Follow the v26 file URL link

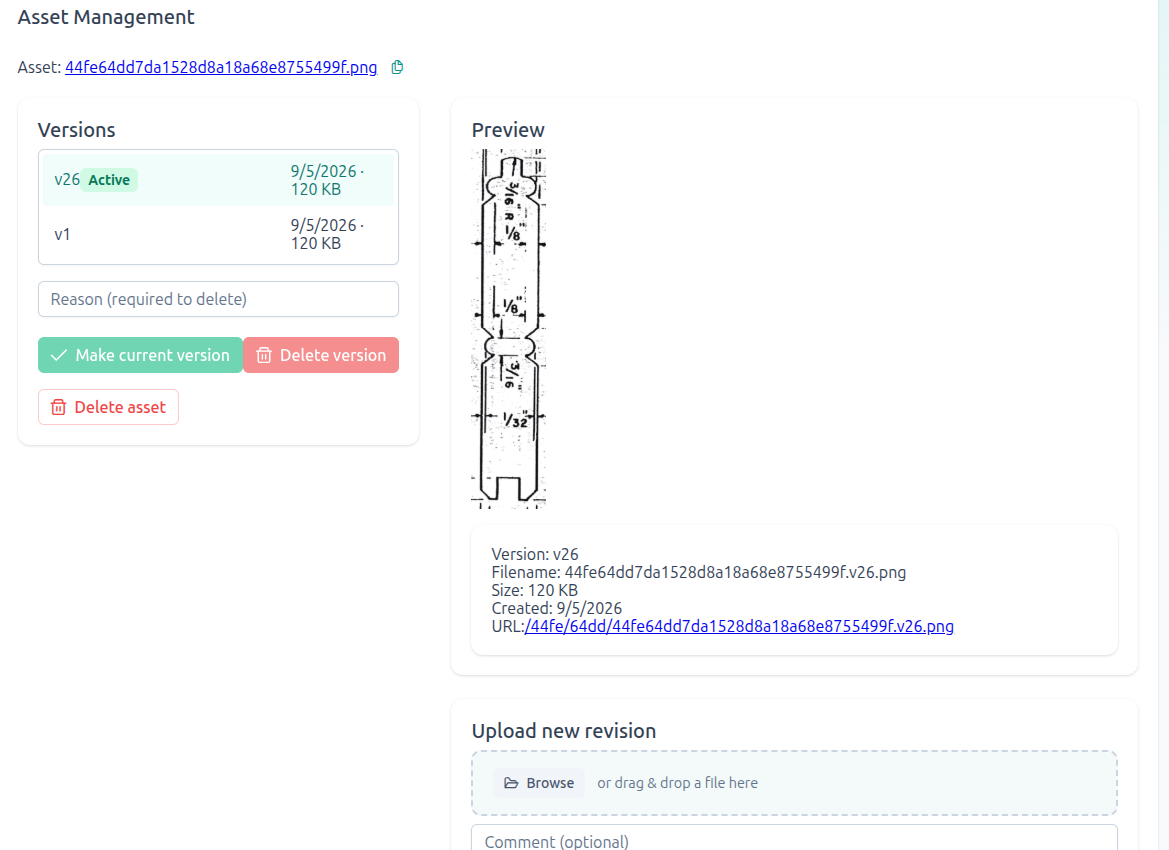[x=739, y=626]
